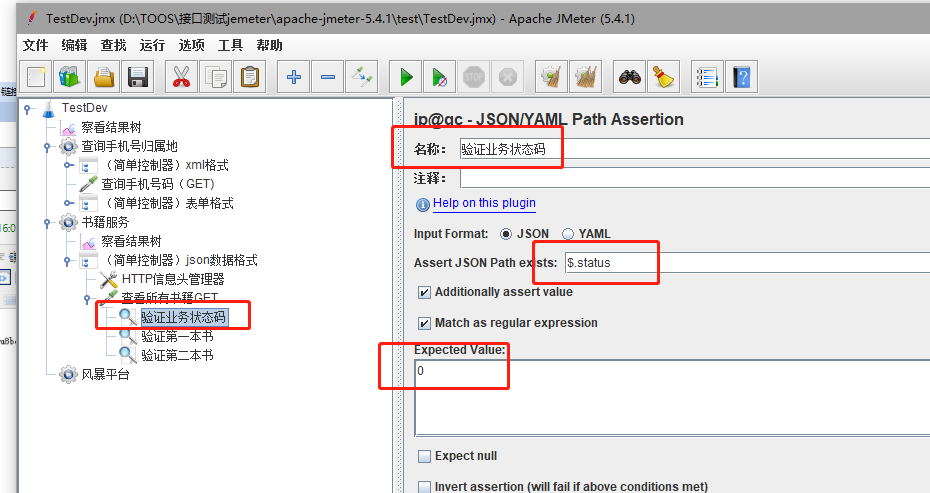Click the Expected Value text area
Screen dimensions: 930x493
[x=672, y=398]
